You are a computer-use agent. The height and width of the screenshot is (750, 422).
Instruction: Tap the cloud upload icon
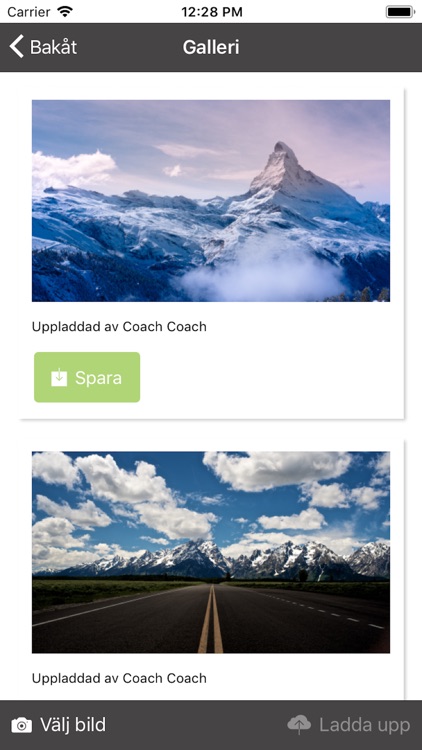click(299, 725)
